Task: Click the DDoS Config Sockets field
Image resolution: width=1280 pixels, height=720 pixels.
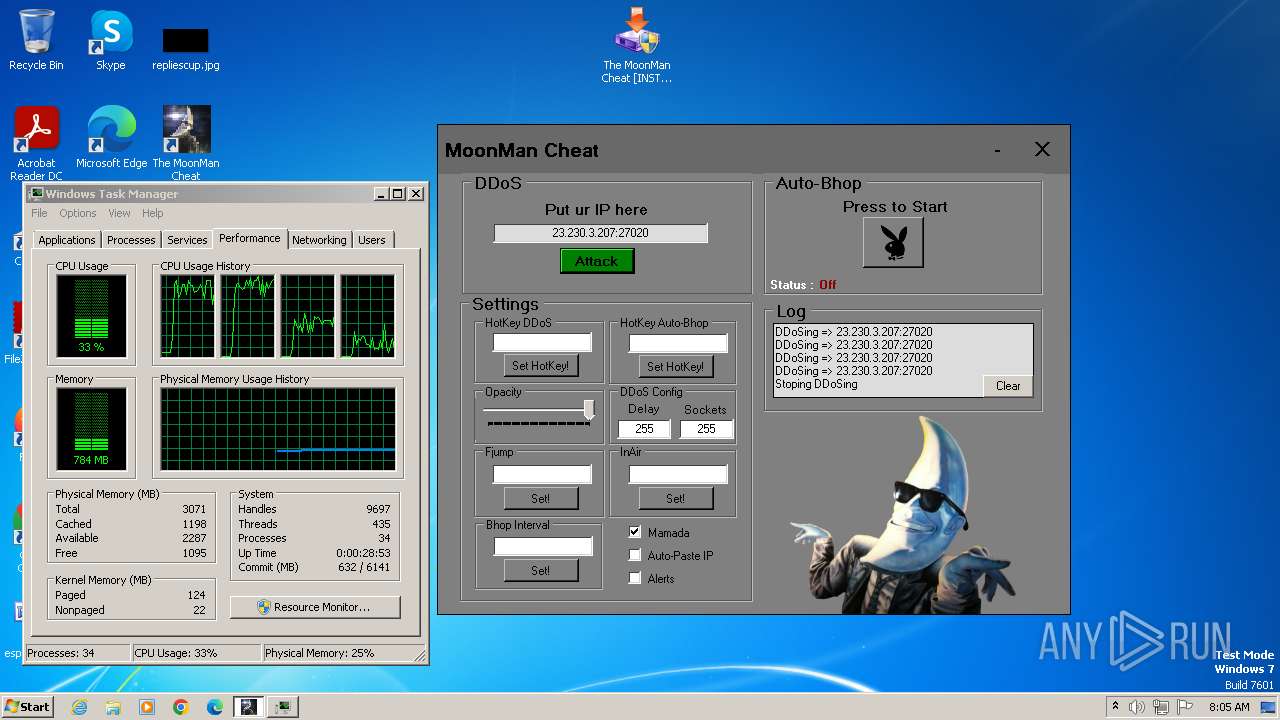Action: [x=706, y=429]
